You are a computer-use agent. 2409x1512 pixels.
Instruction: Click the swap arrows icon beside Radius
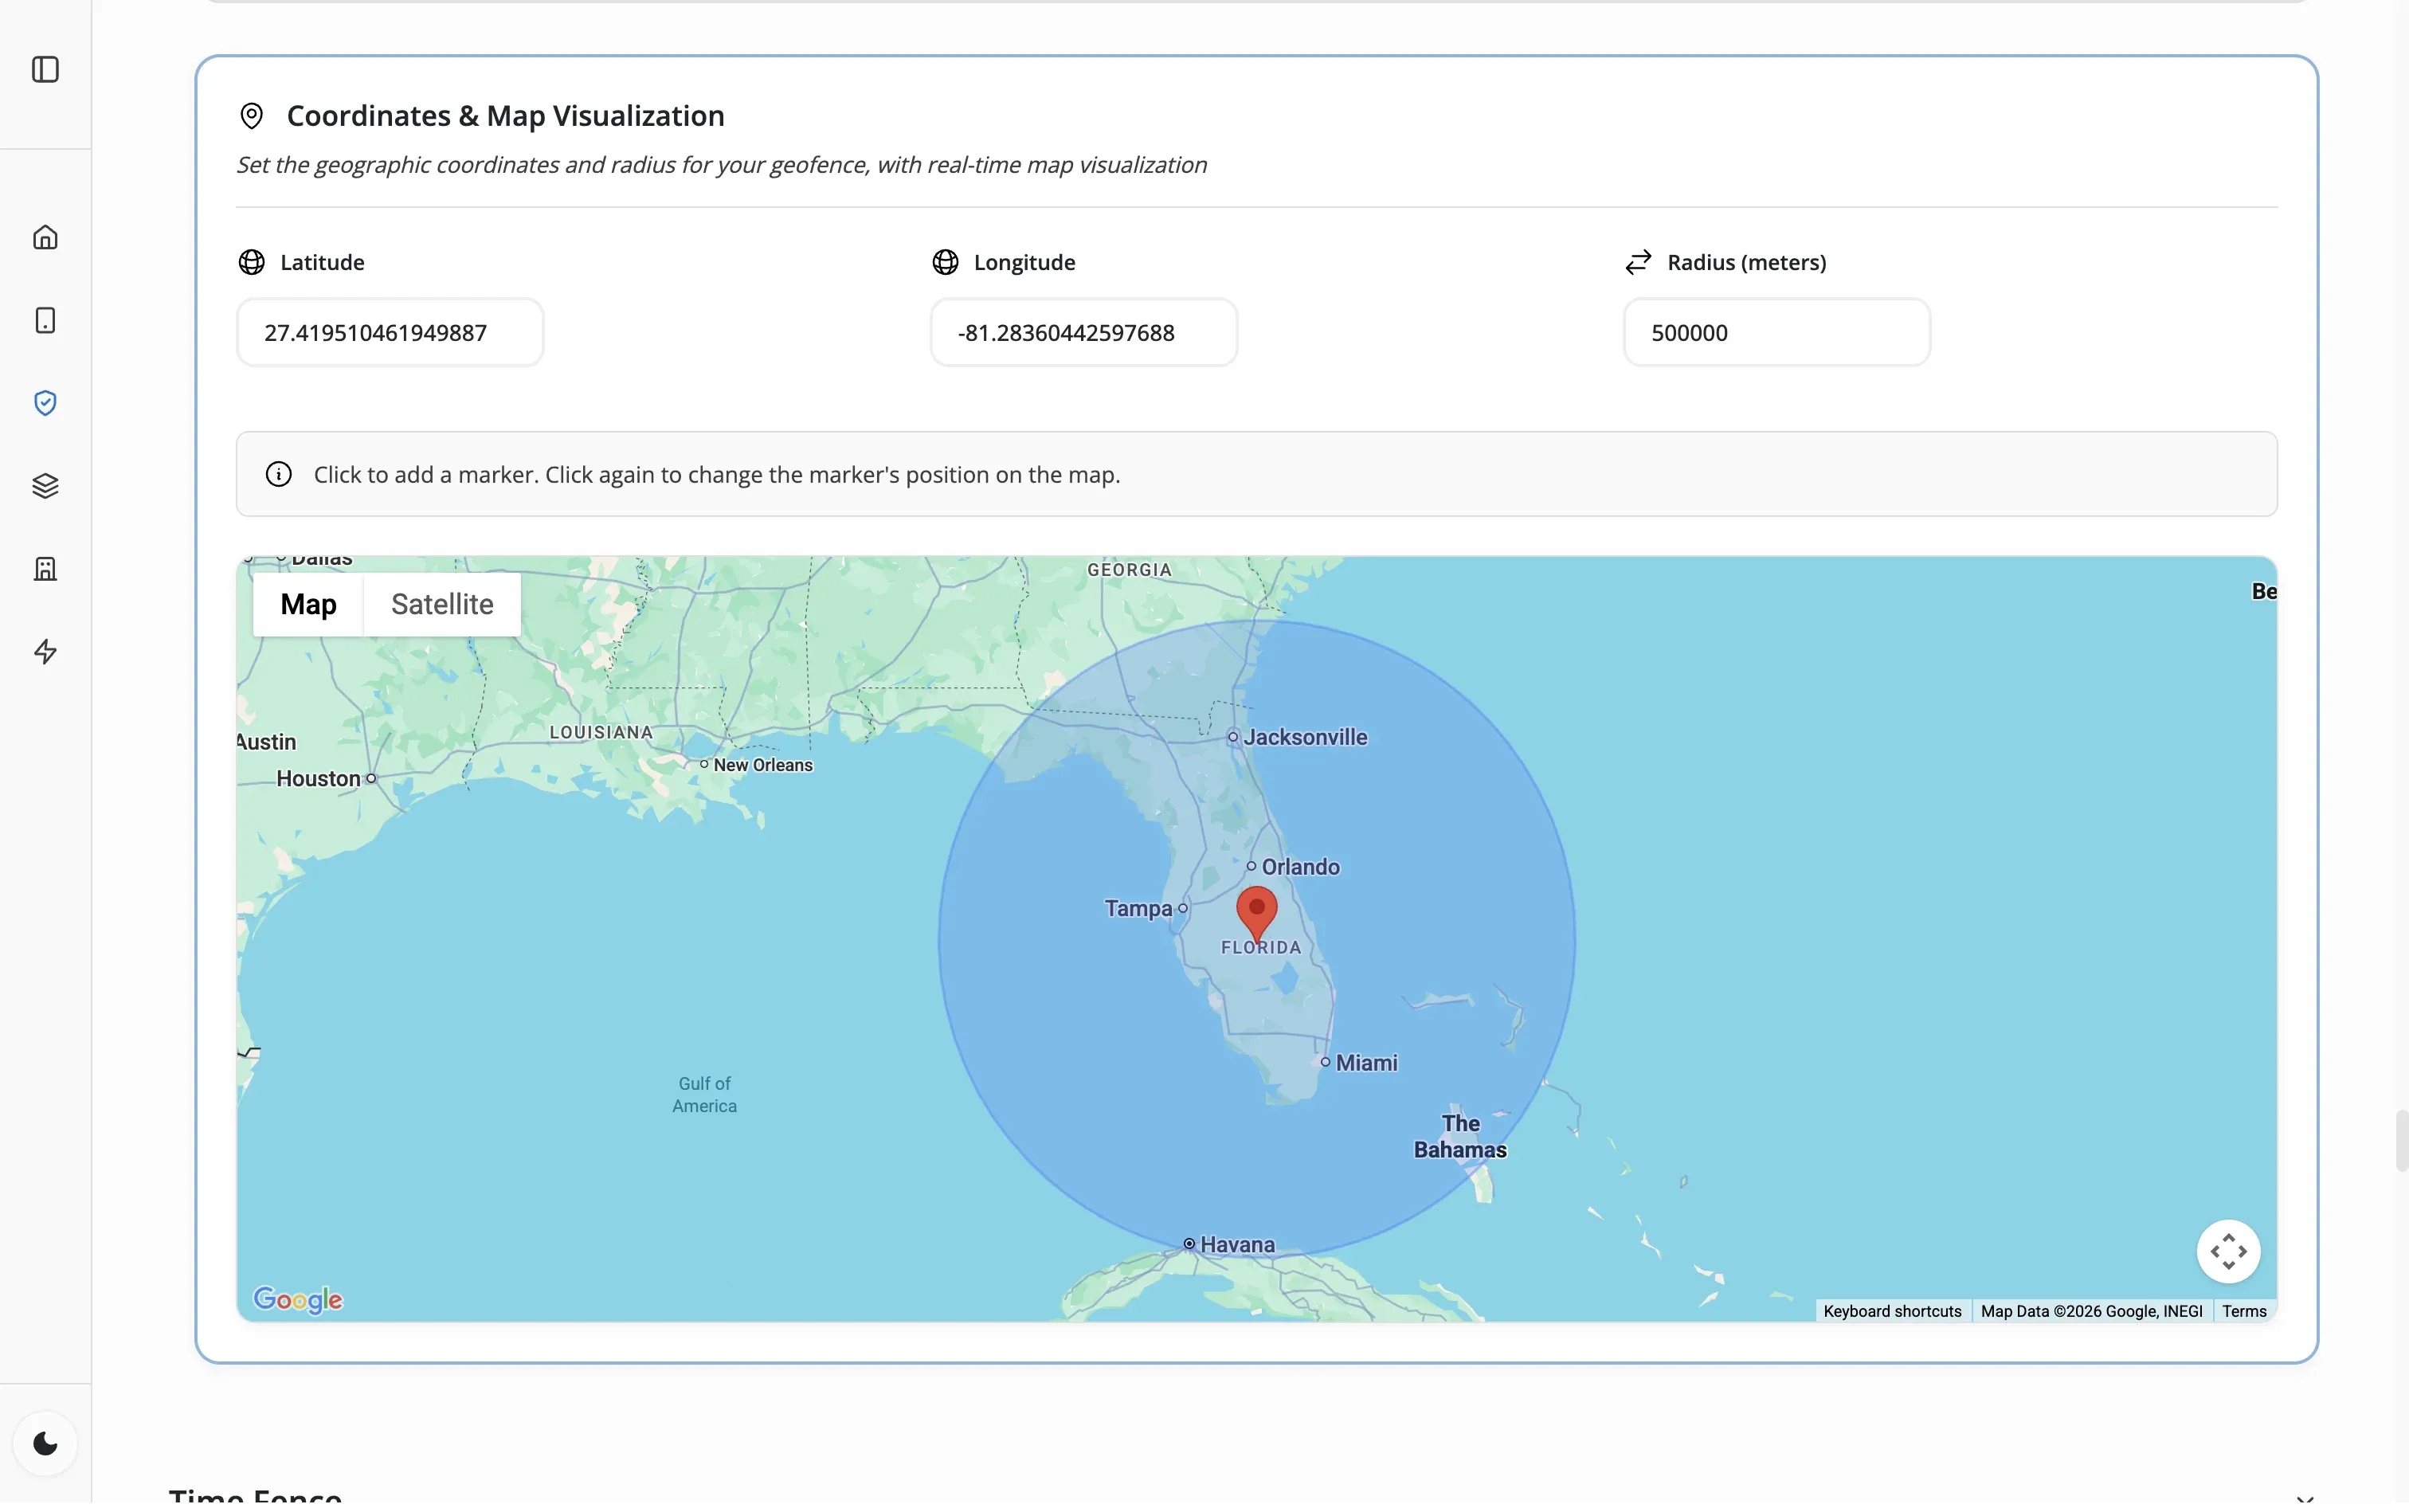(1637, 261)
